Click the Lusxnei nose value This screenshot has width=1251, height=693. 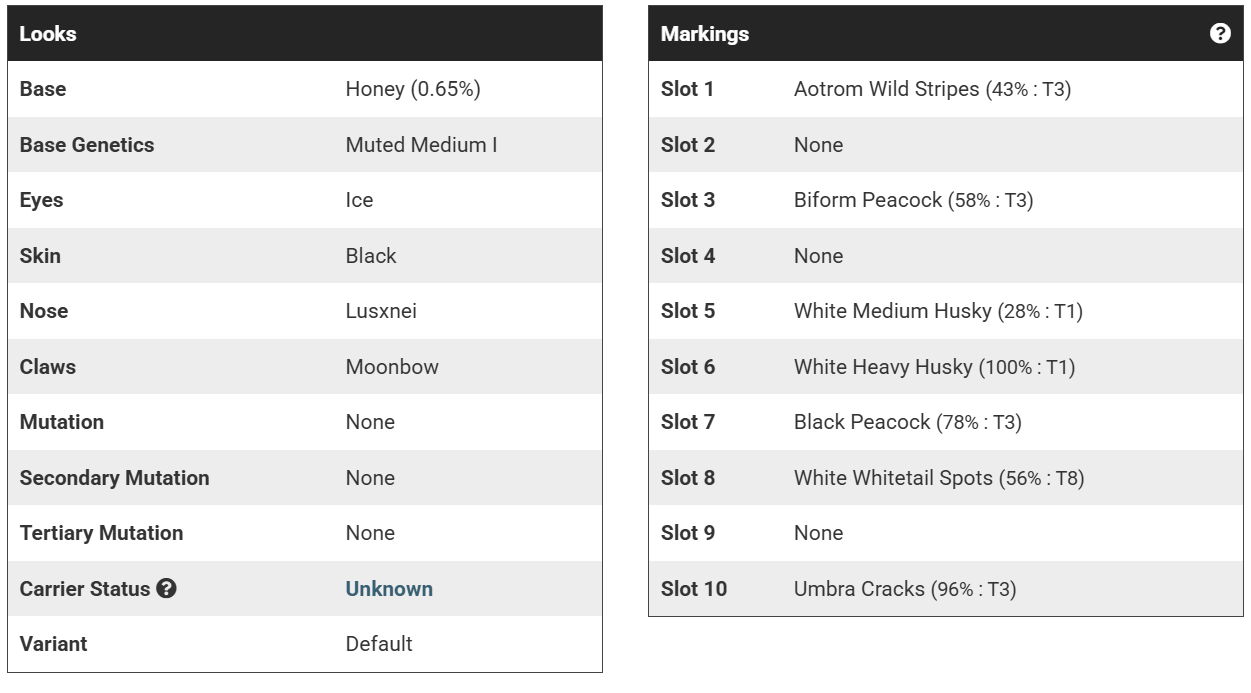coord(381,311)
